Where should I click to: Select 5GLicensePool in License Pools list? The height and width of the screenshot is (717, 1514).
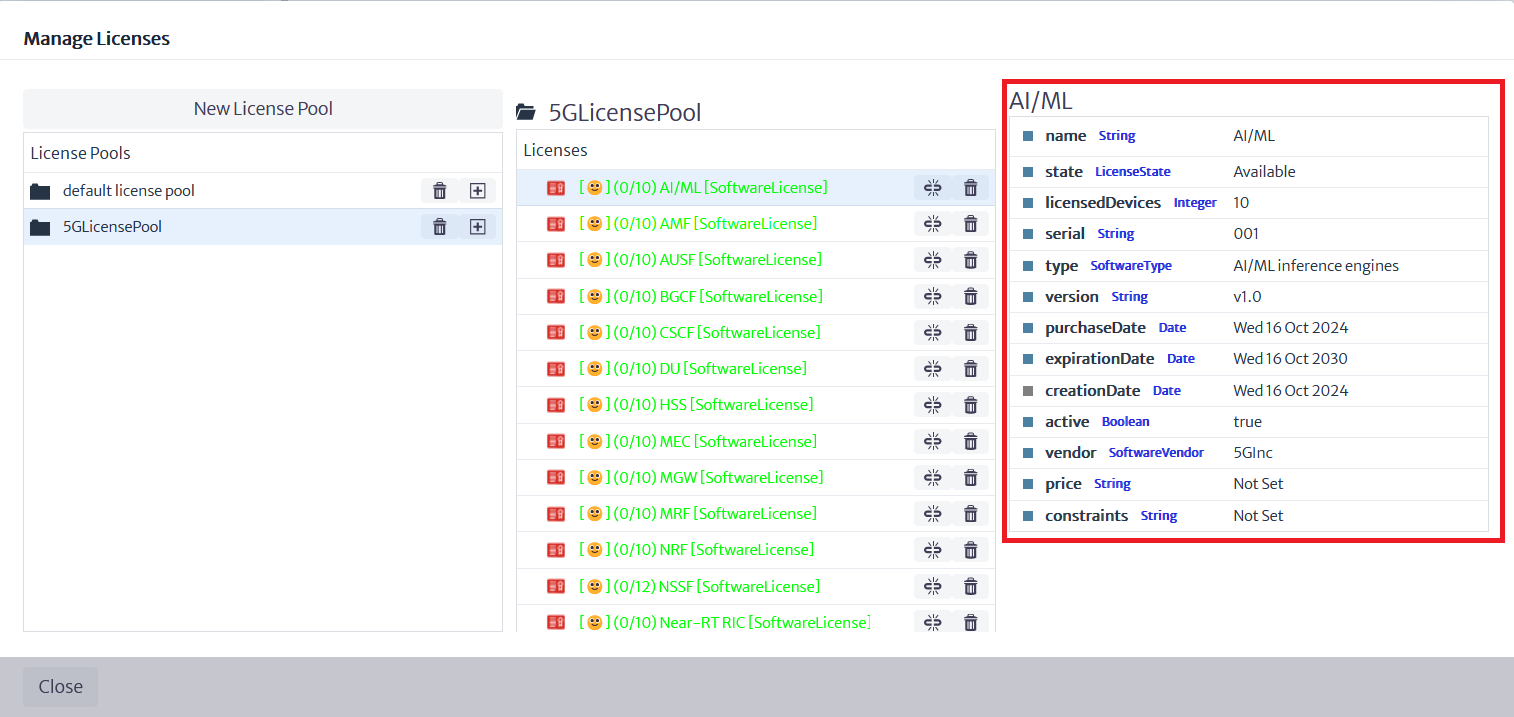coord(111,227)
